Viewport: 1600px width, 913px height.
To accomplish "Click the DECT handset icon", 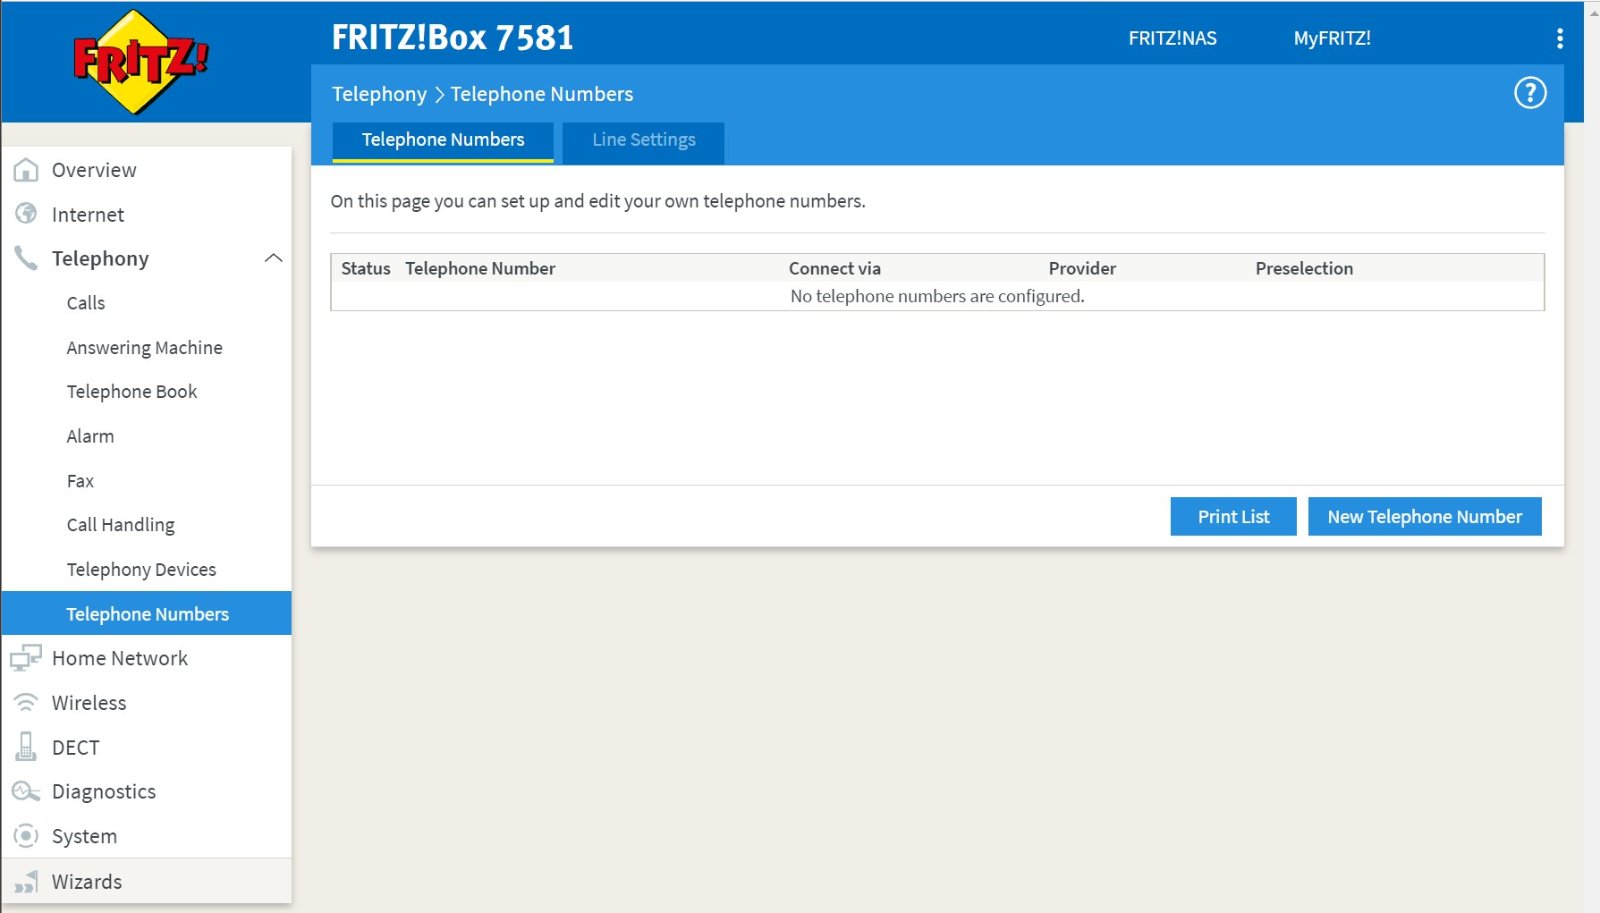I will pos(26,747).
